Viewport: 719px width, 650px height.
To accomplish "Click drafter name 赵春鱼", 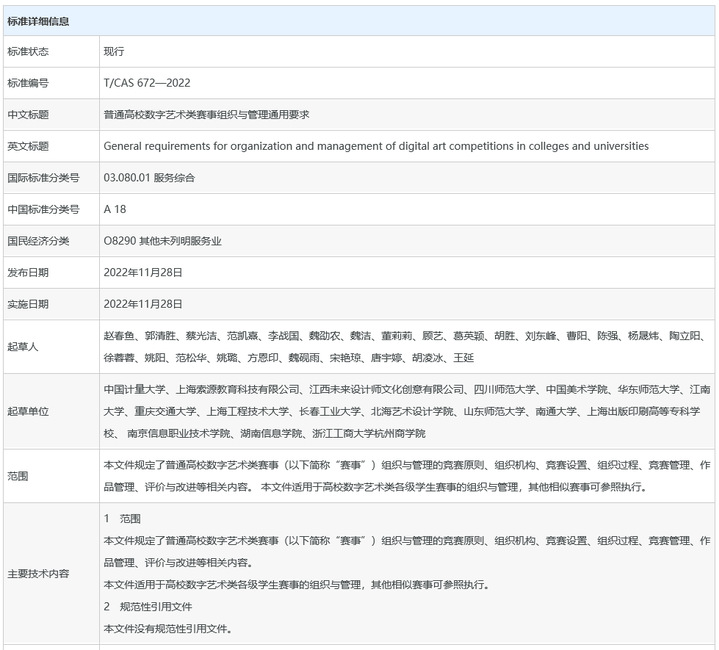I will tap(119, 336).
